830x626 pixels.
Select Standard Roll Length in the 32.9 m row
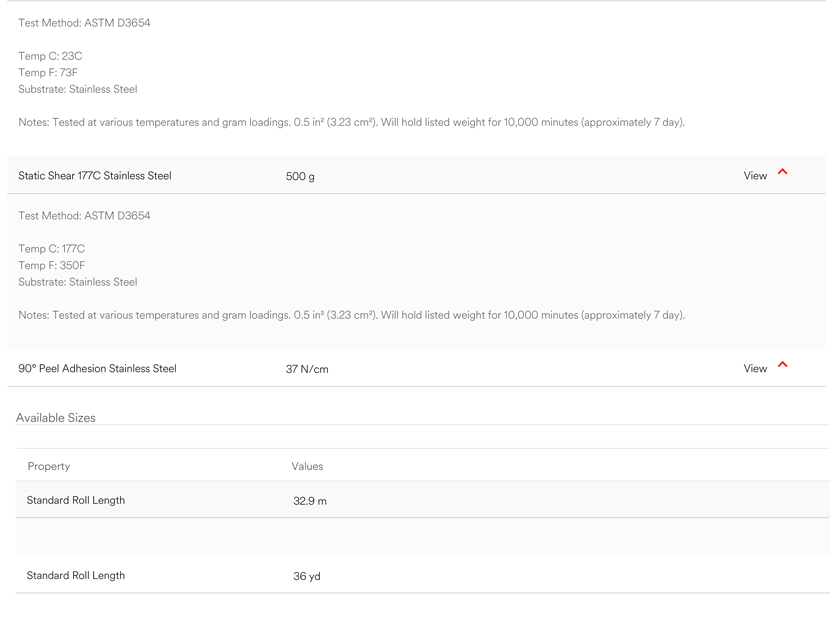tap(76, 500)
